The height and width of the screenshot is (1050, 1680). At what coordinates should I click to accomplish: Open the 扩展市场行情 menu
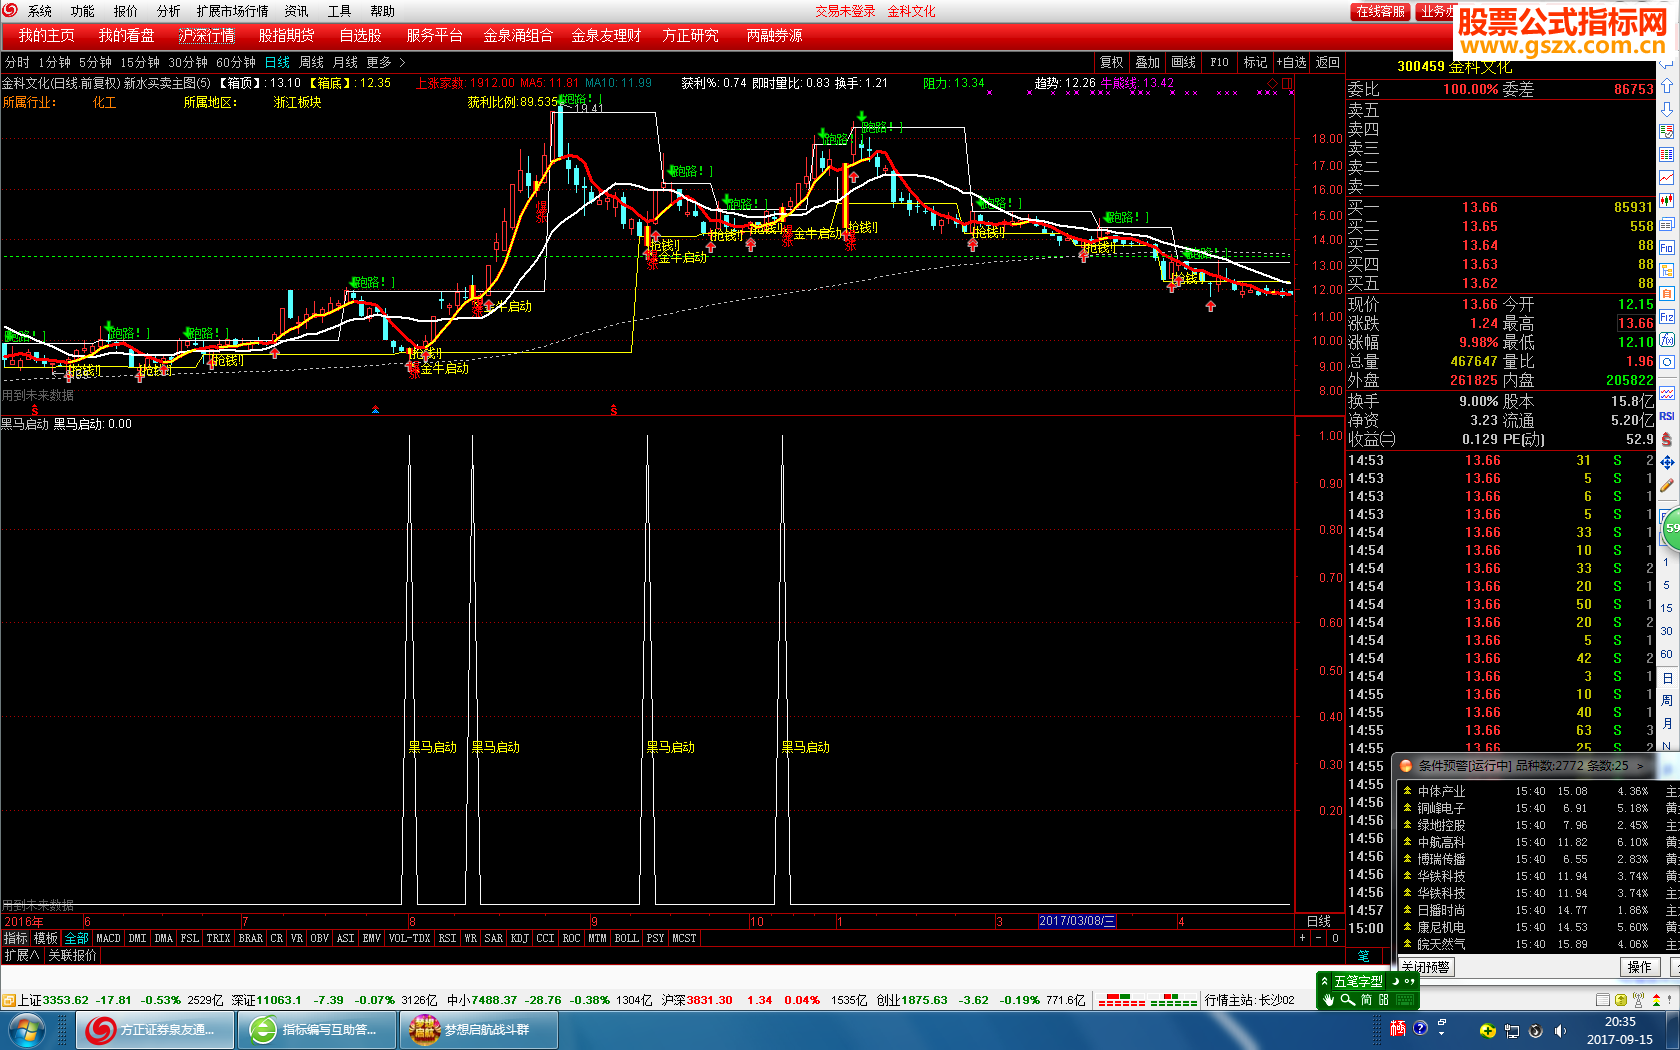(x=232, y=11)
